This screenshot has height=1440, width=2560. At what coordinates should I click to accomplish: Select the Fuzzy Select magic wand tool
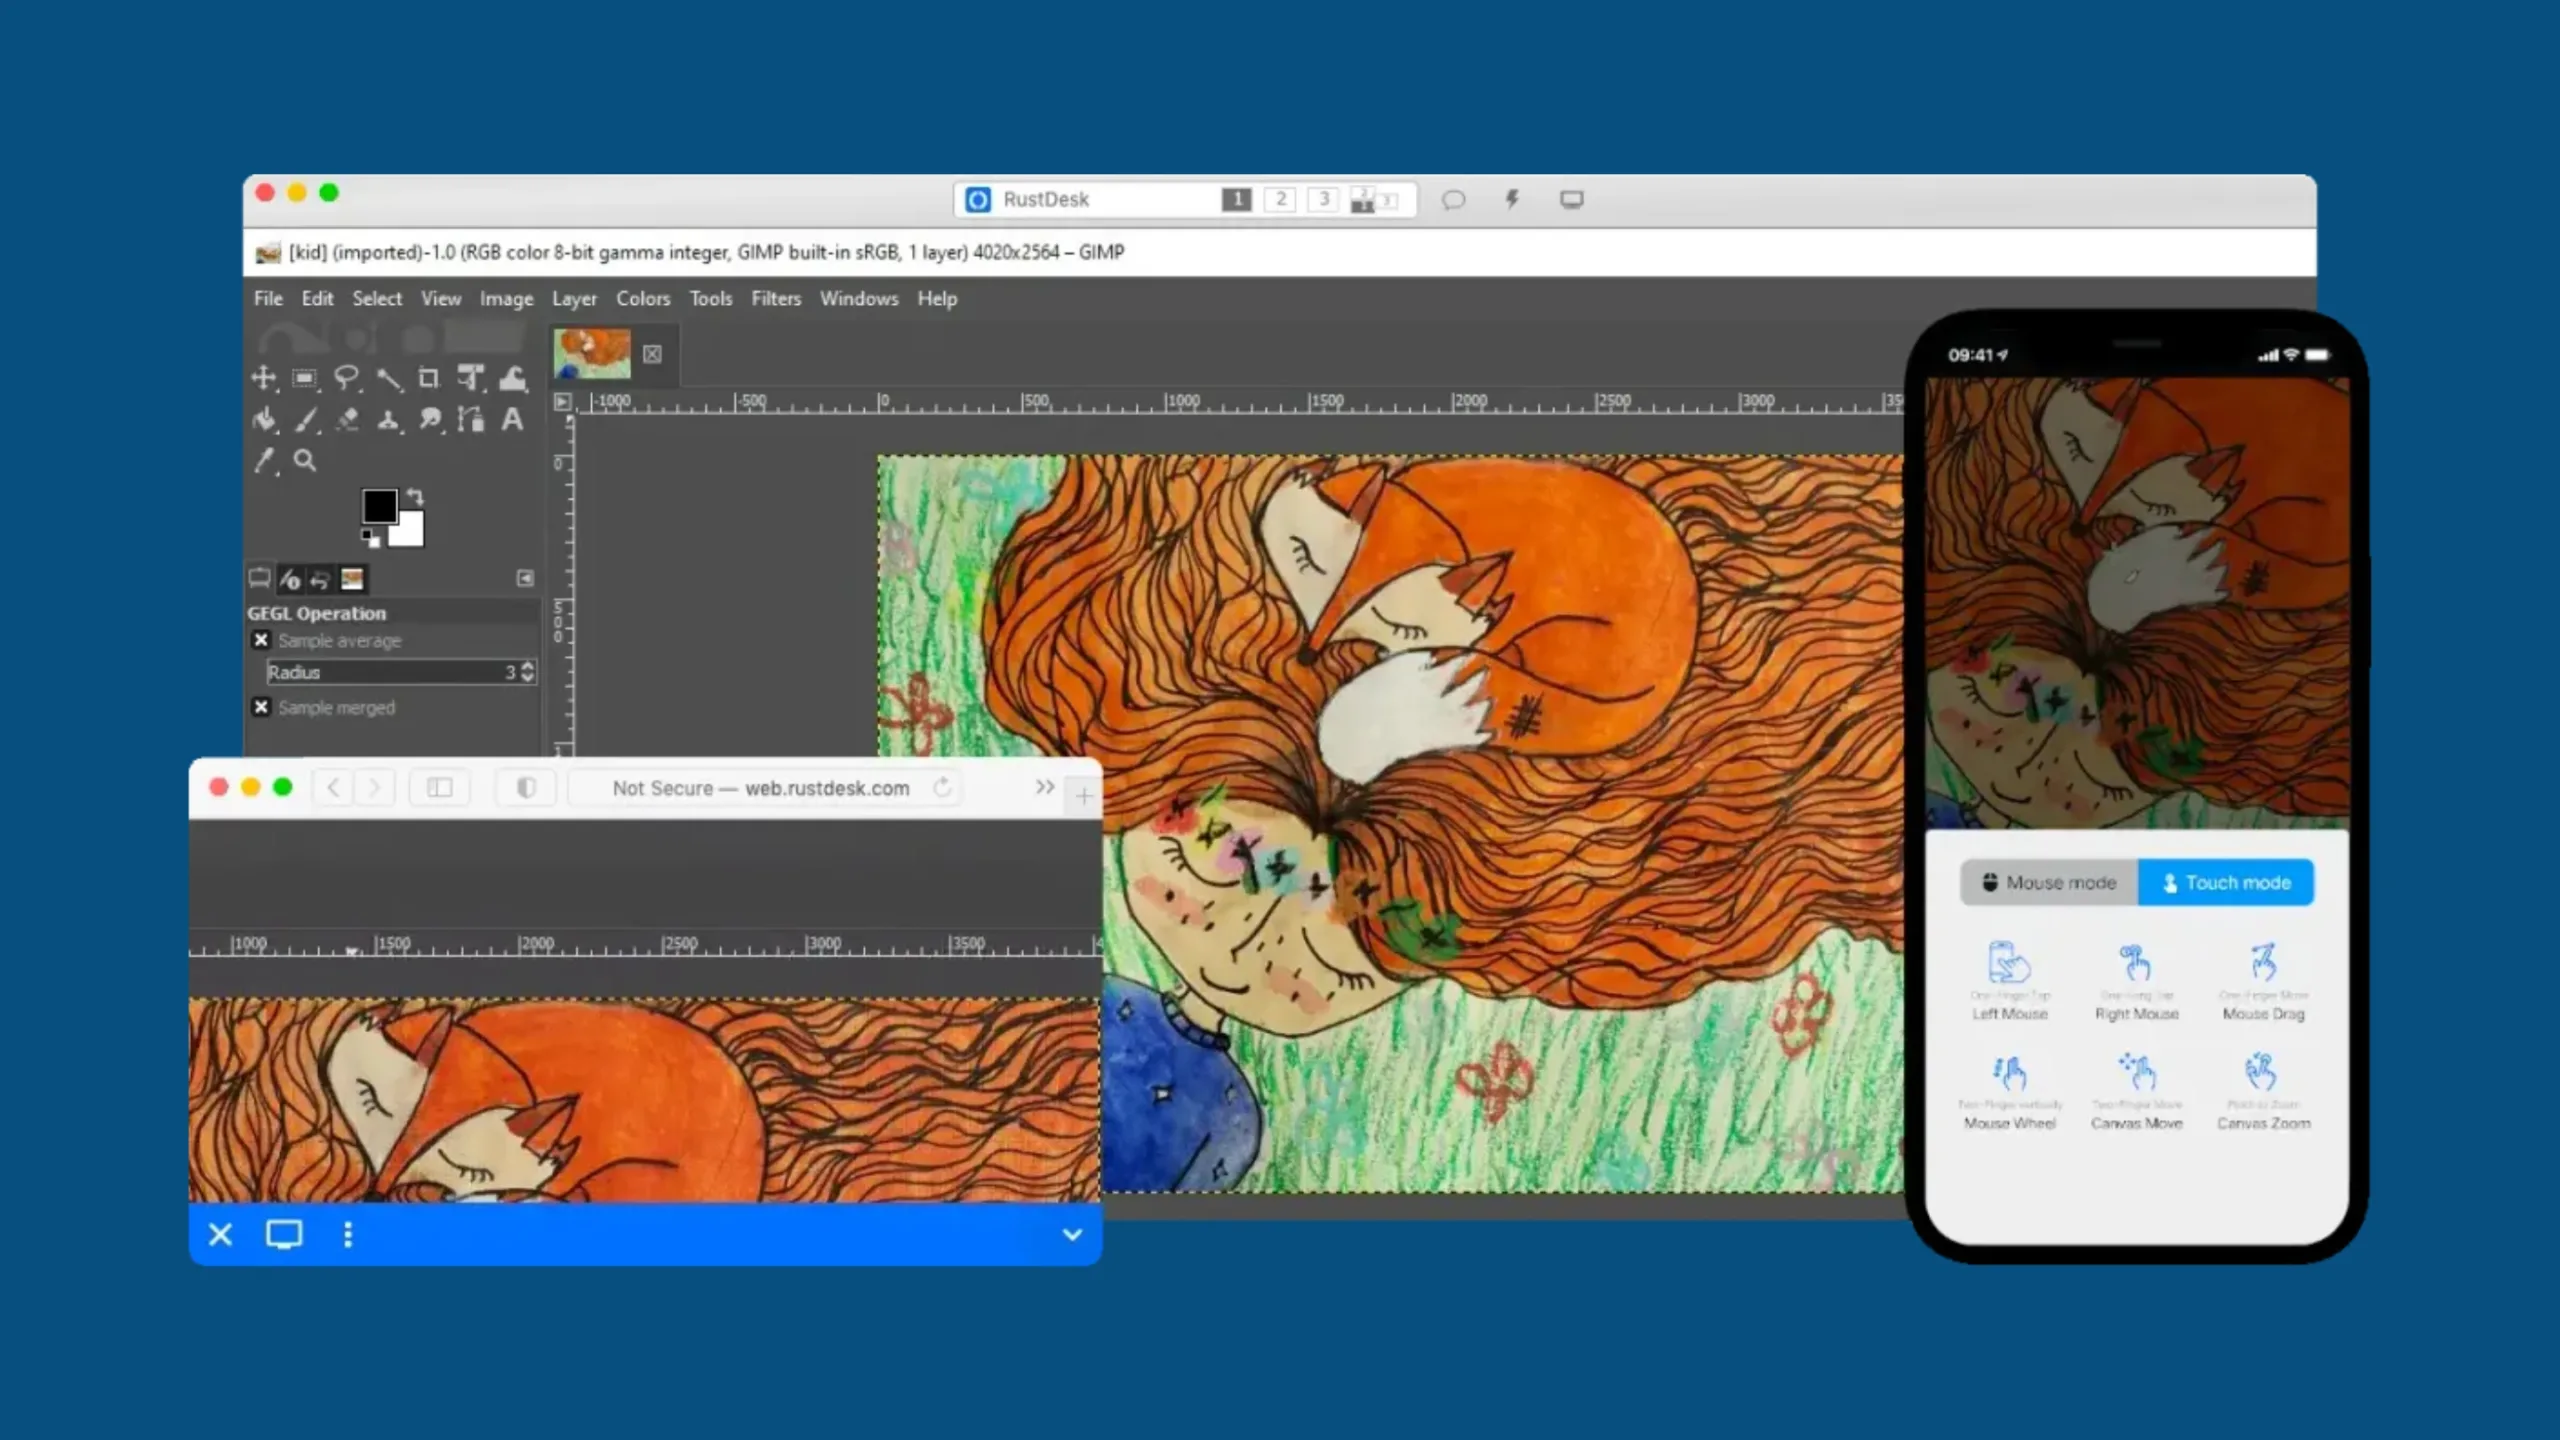click(388, 378)
